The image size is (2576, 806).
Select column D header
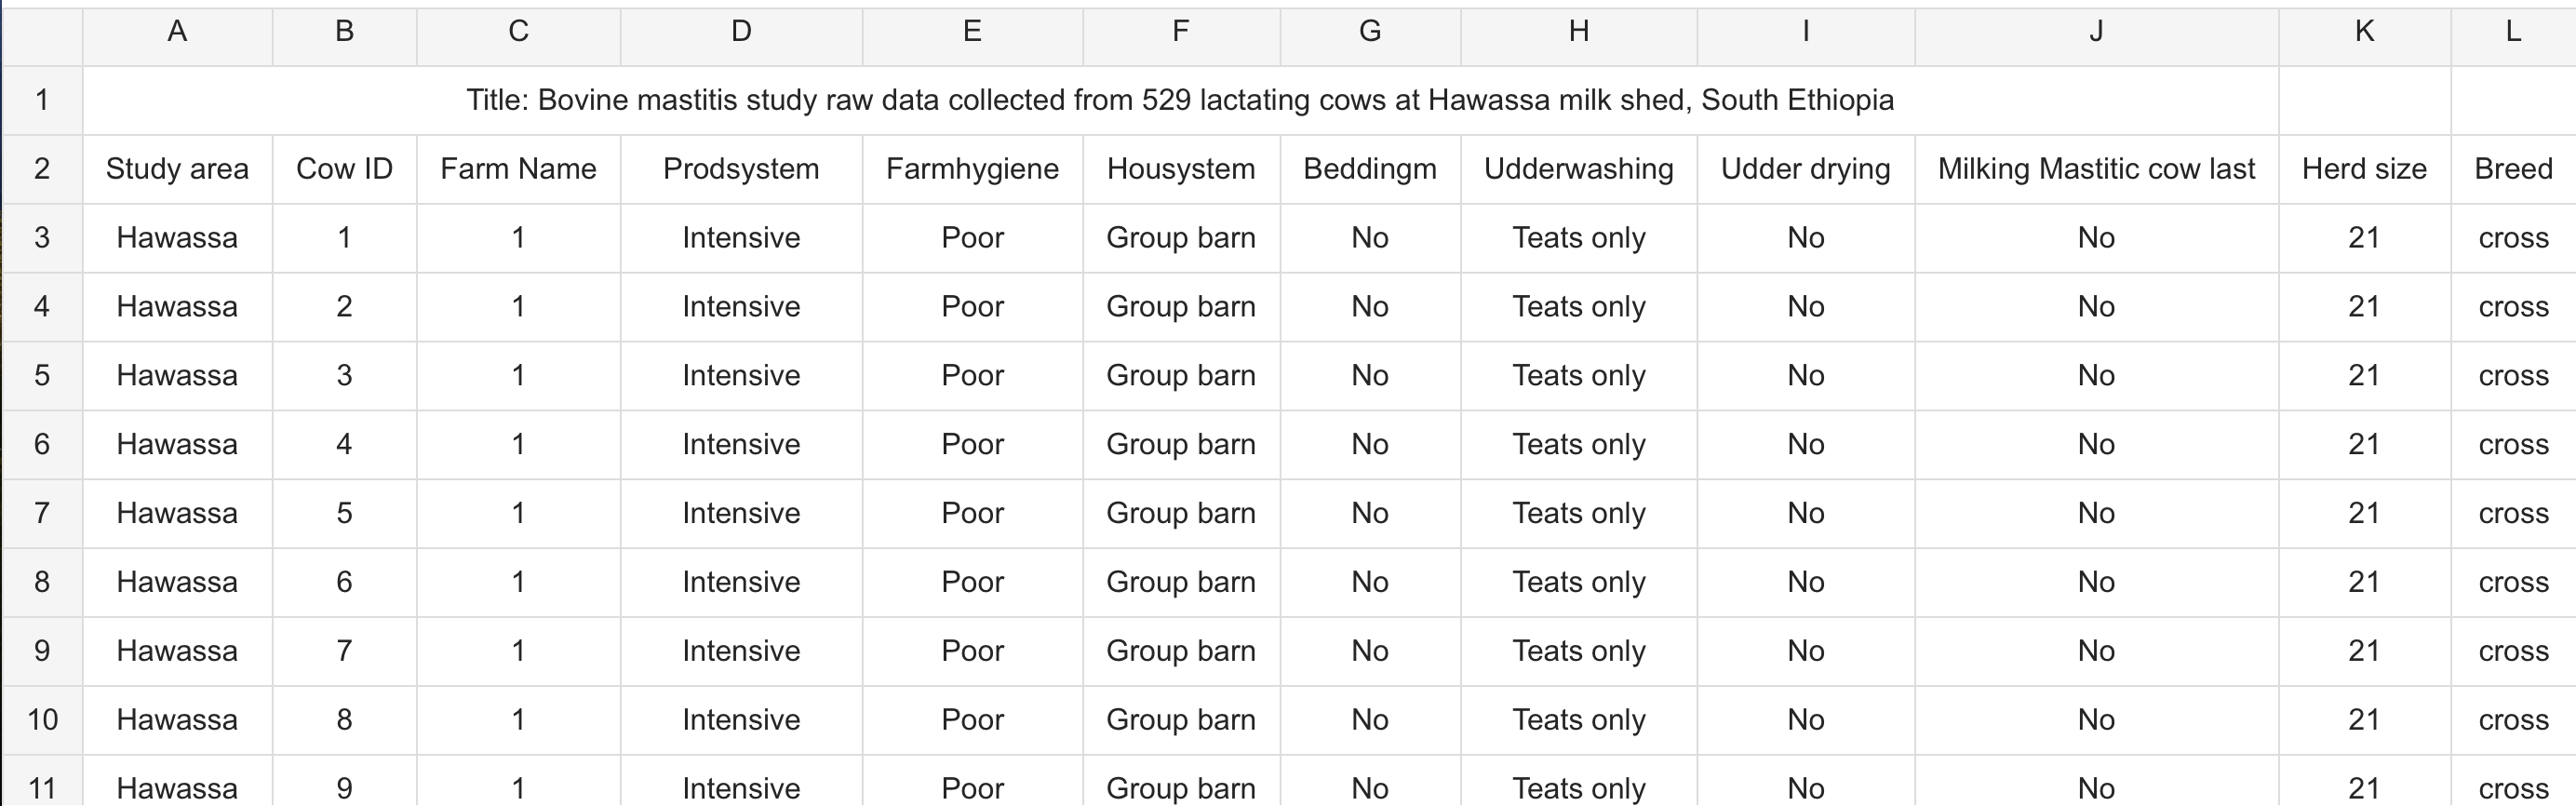(741, 32)
